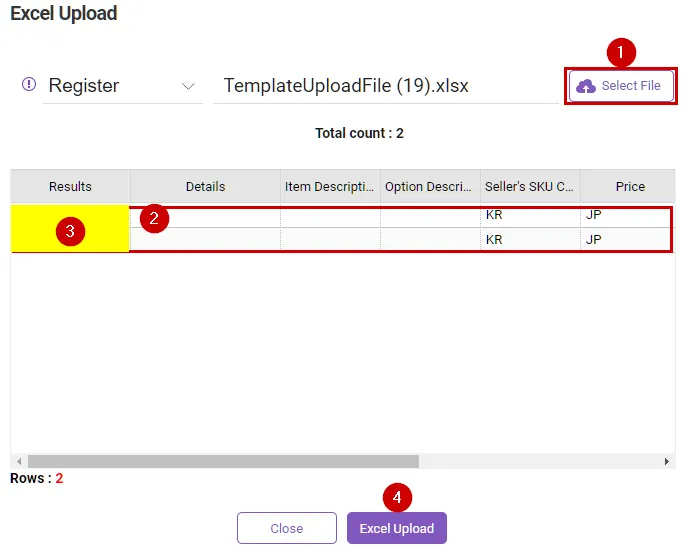Click the Rows : 2 label
690x552 pixels.
(x=37, y=478)
